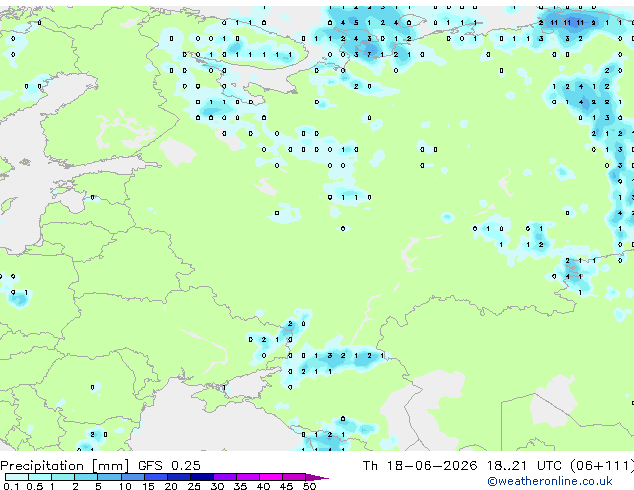Click the '50' legend scale label
The image size is (634, 490).
pos(309,486)
